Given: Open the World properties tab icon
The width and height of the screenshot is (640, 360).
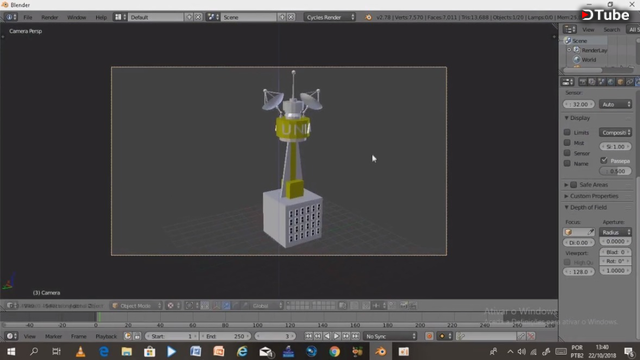Looking at the screenshot, I should [x=611, y=82].
